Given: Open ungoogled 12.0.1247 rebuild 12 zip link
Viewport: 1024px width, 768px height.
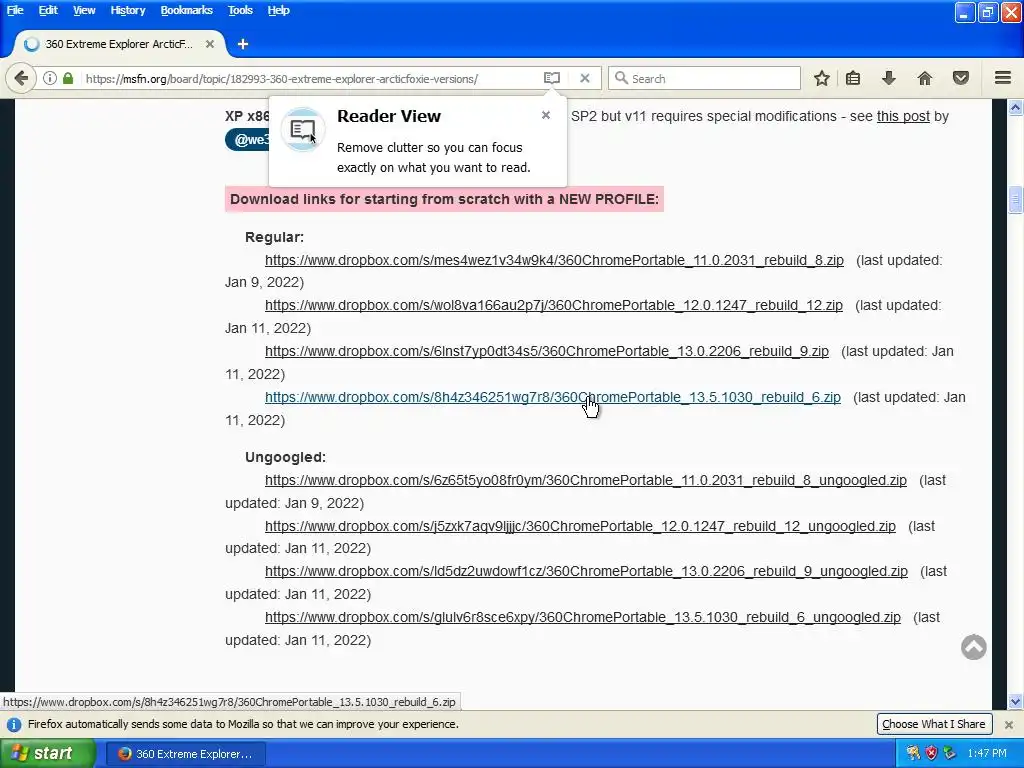Looking at the screenshot, I should tap(580, 526).
